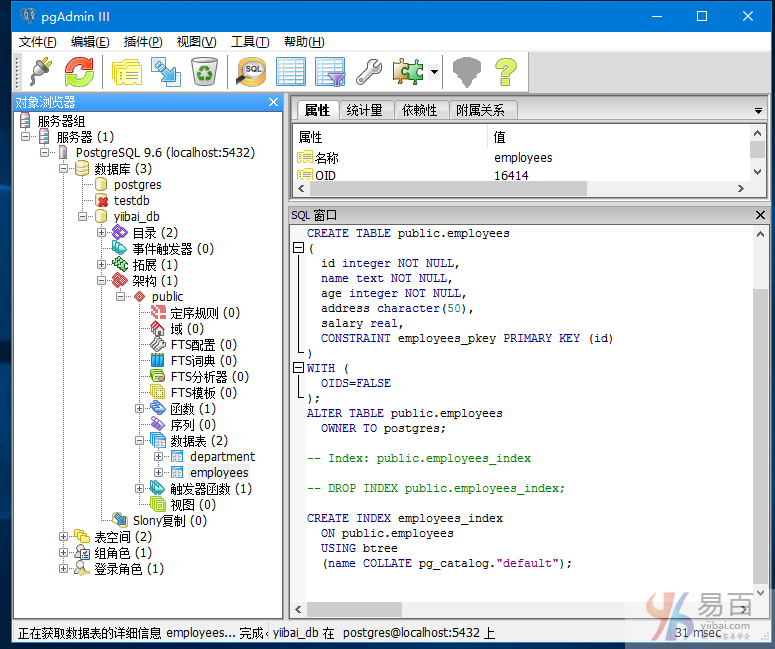The height and width of the screenshot is (649, 775).
Task: Click the plug connection toolbar icon
Action: click(40, 71)
